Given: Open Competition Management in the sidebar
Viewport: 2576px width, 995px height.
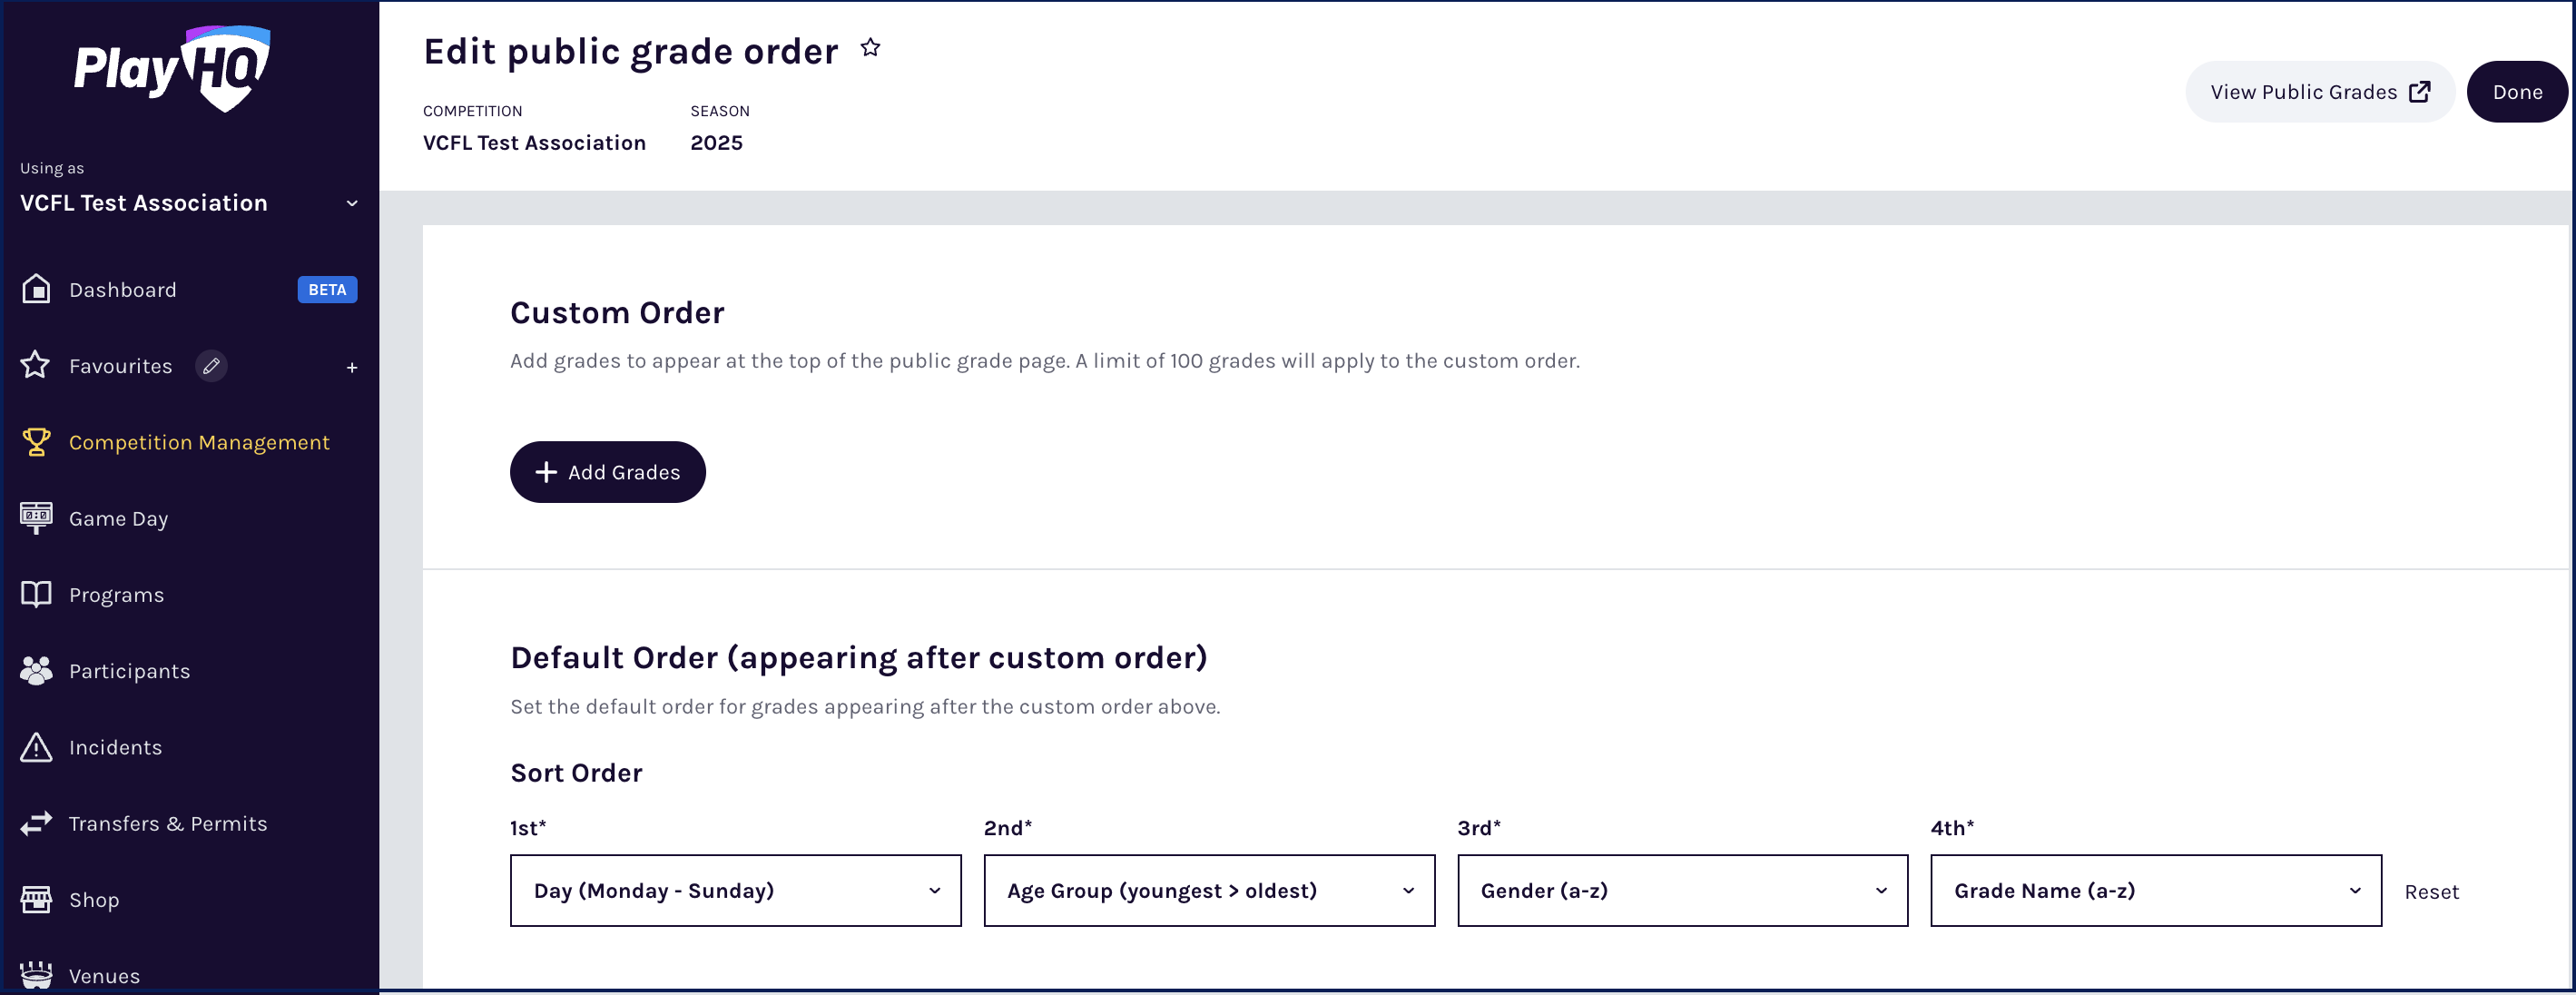Looking at the screenshot, I should click(198, 442).
